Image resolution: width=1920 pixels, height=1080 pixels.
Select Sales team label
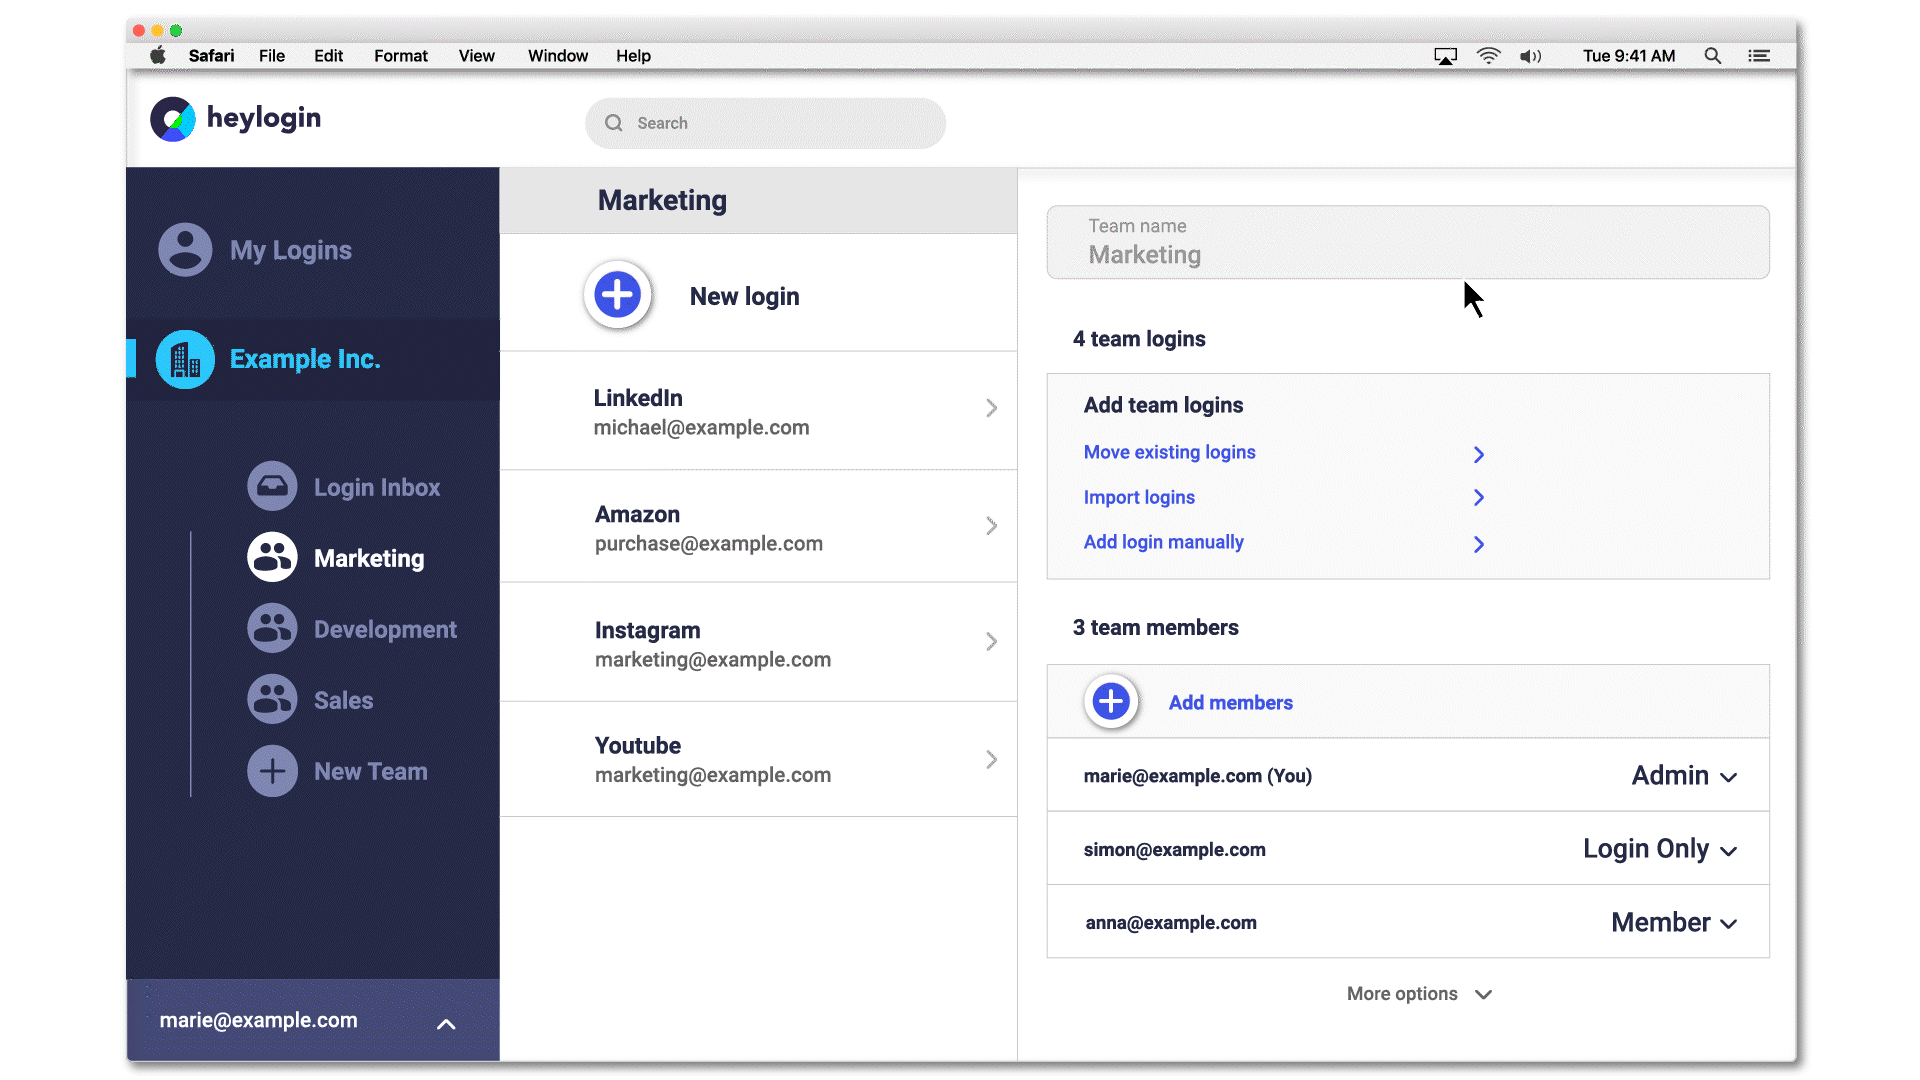click(x=344, y=701)
